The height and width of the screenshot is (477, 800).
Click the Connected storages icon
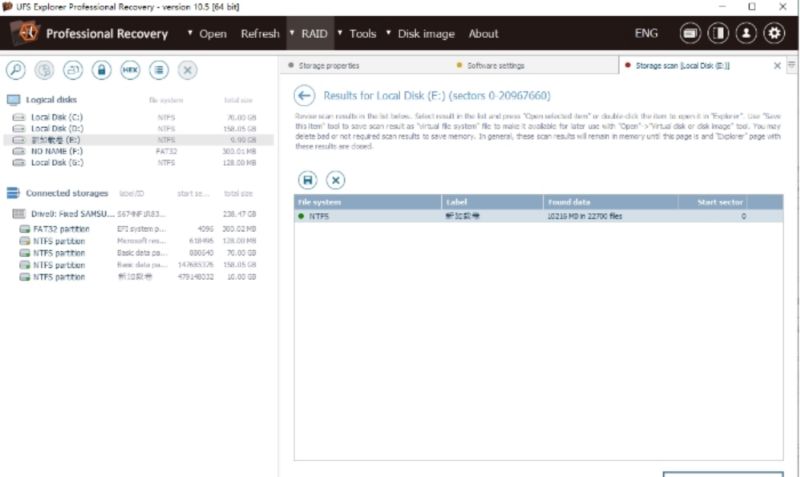pyautogui.click(x=13, y=193)
